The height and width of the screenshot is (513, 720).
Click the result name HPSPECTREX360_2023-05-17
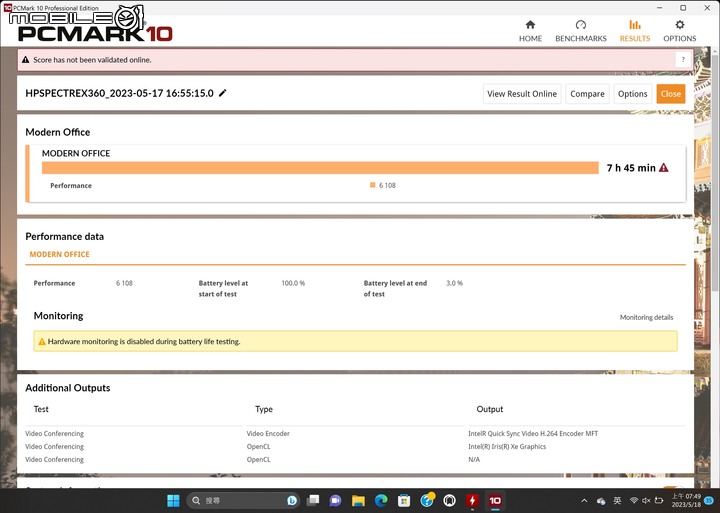[x=119, y=93]
